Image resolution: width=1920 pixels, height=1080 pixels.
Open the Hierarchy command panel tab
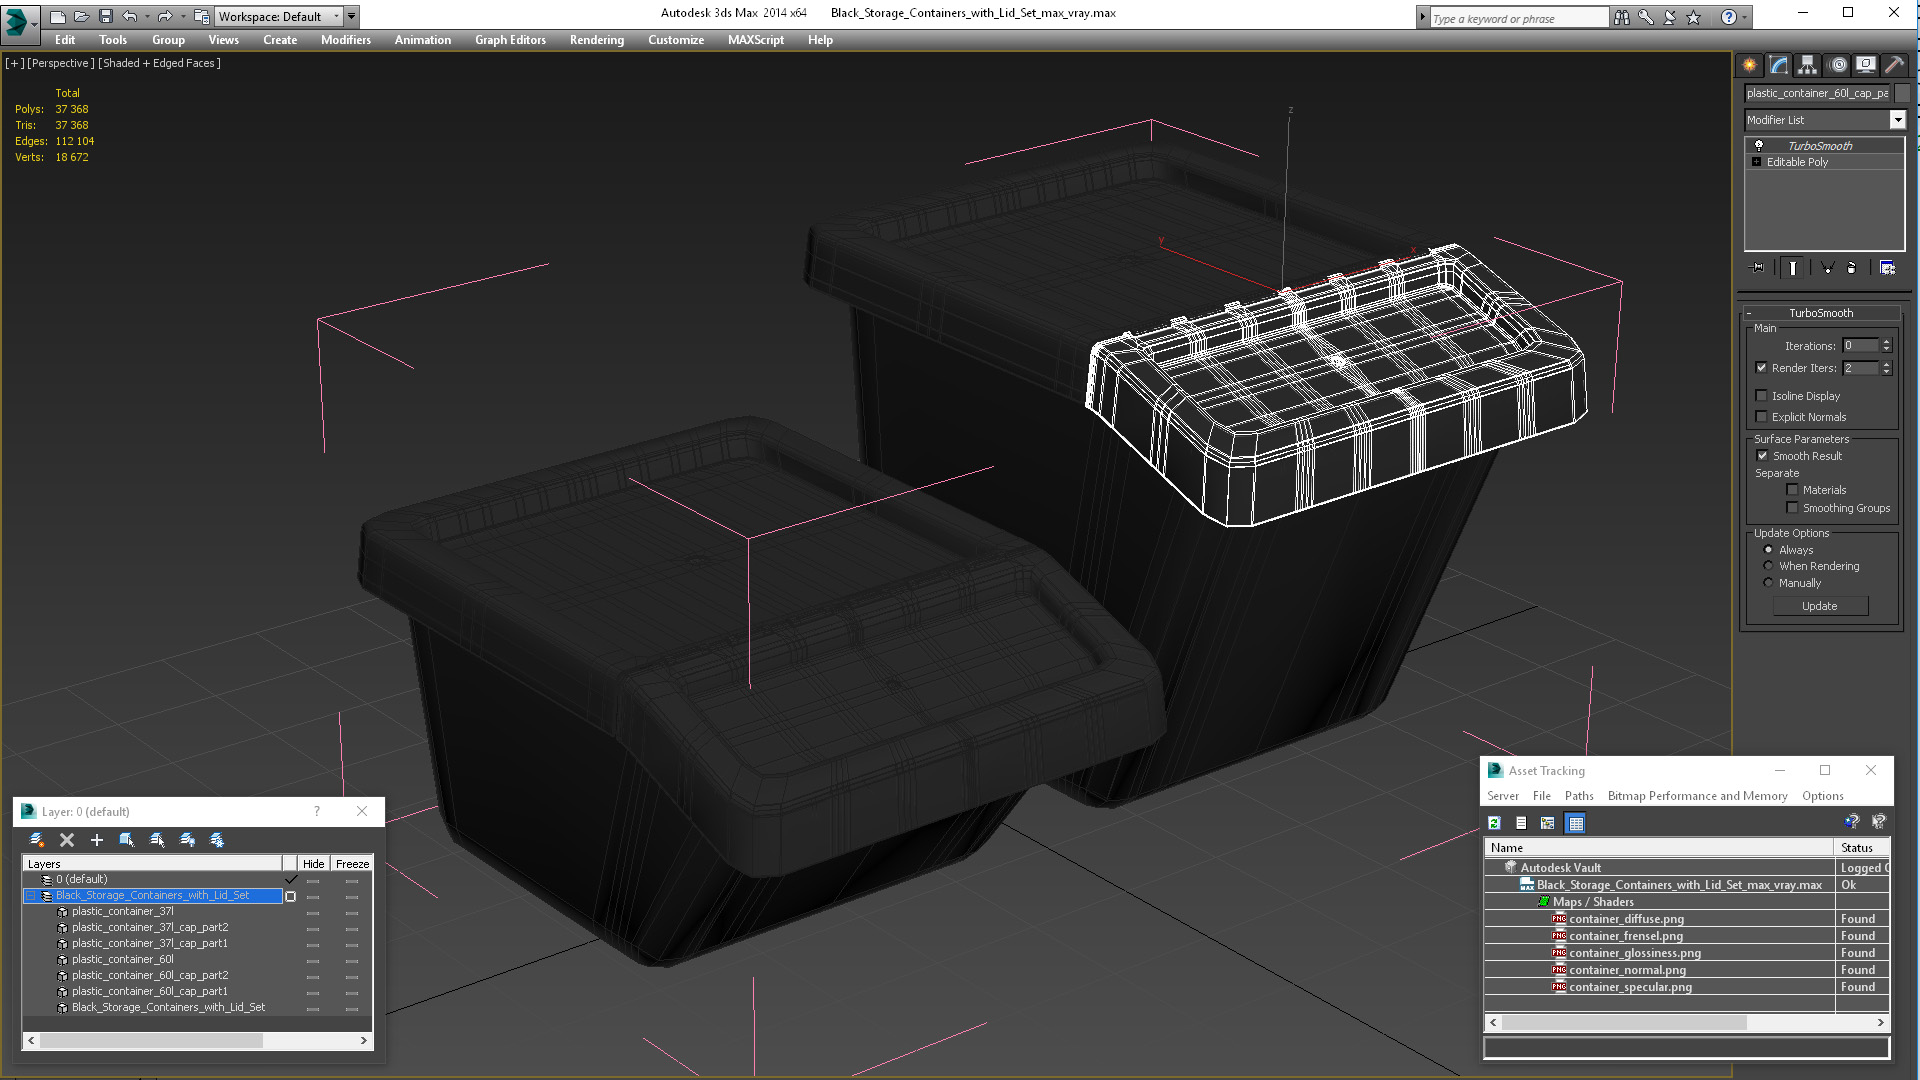[1807, 65]
